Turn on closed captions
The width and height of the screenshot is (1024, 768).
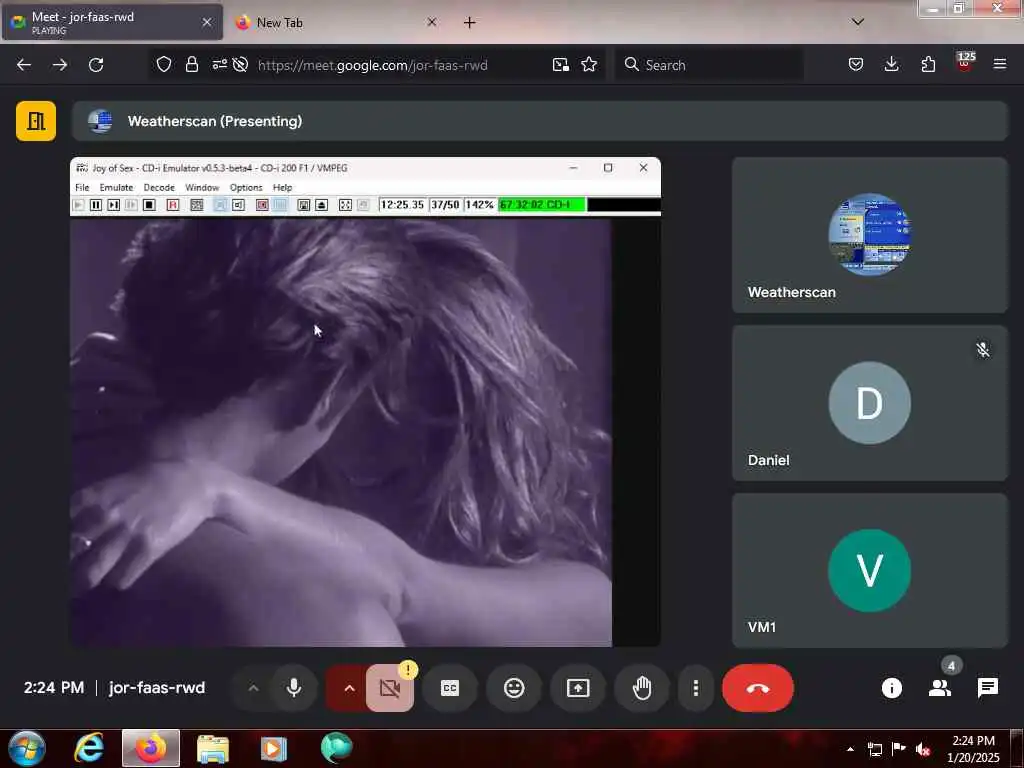[x=450, y=688]
